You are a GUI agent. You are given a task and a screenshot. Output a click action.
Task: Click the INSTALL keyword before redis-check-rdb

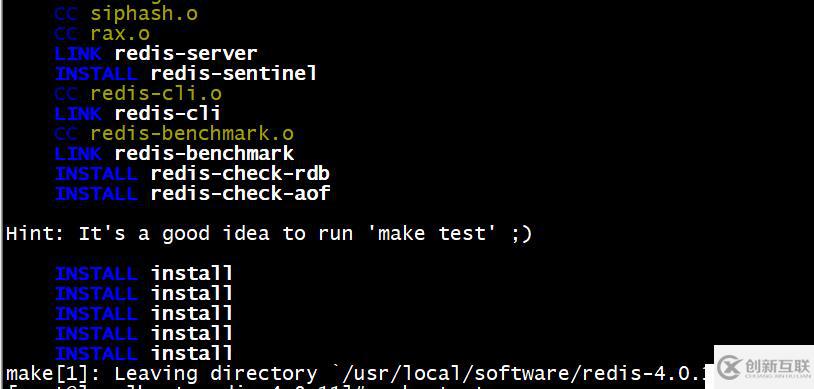click(96, 173)
